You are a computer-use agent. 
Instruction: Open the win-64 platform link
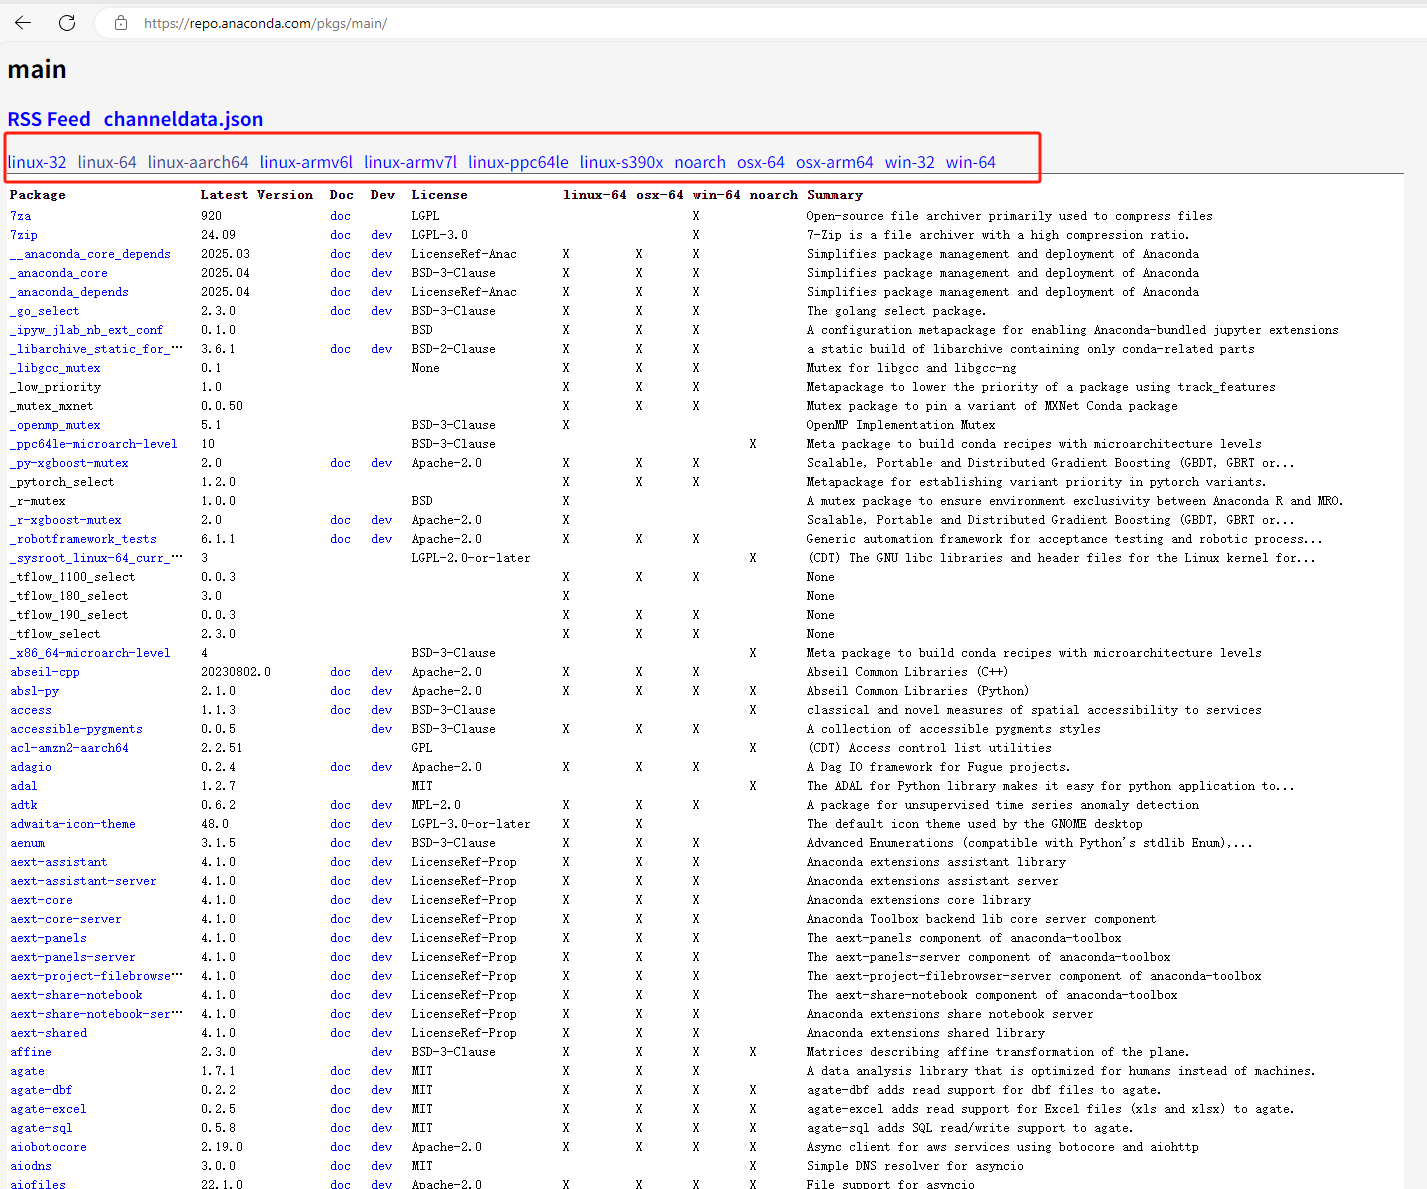tap(971, 162)
